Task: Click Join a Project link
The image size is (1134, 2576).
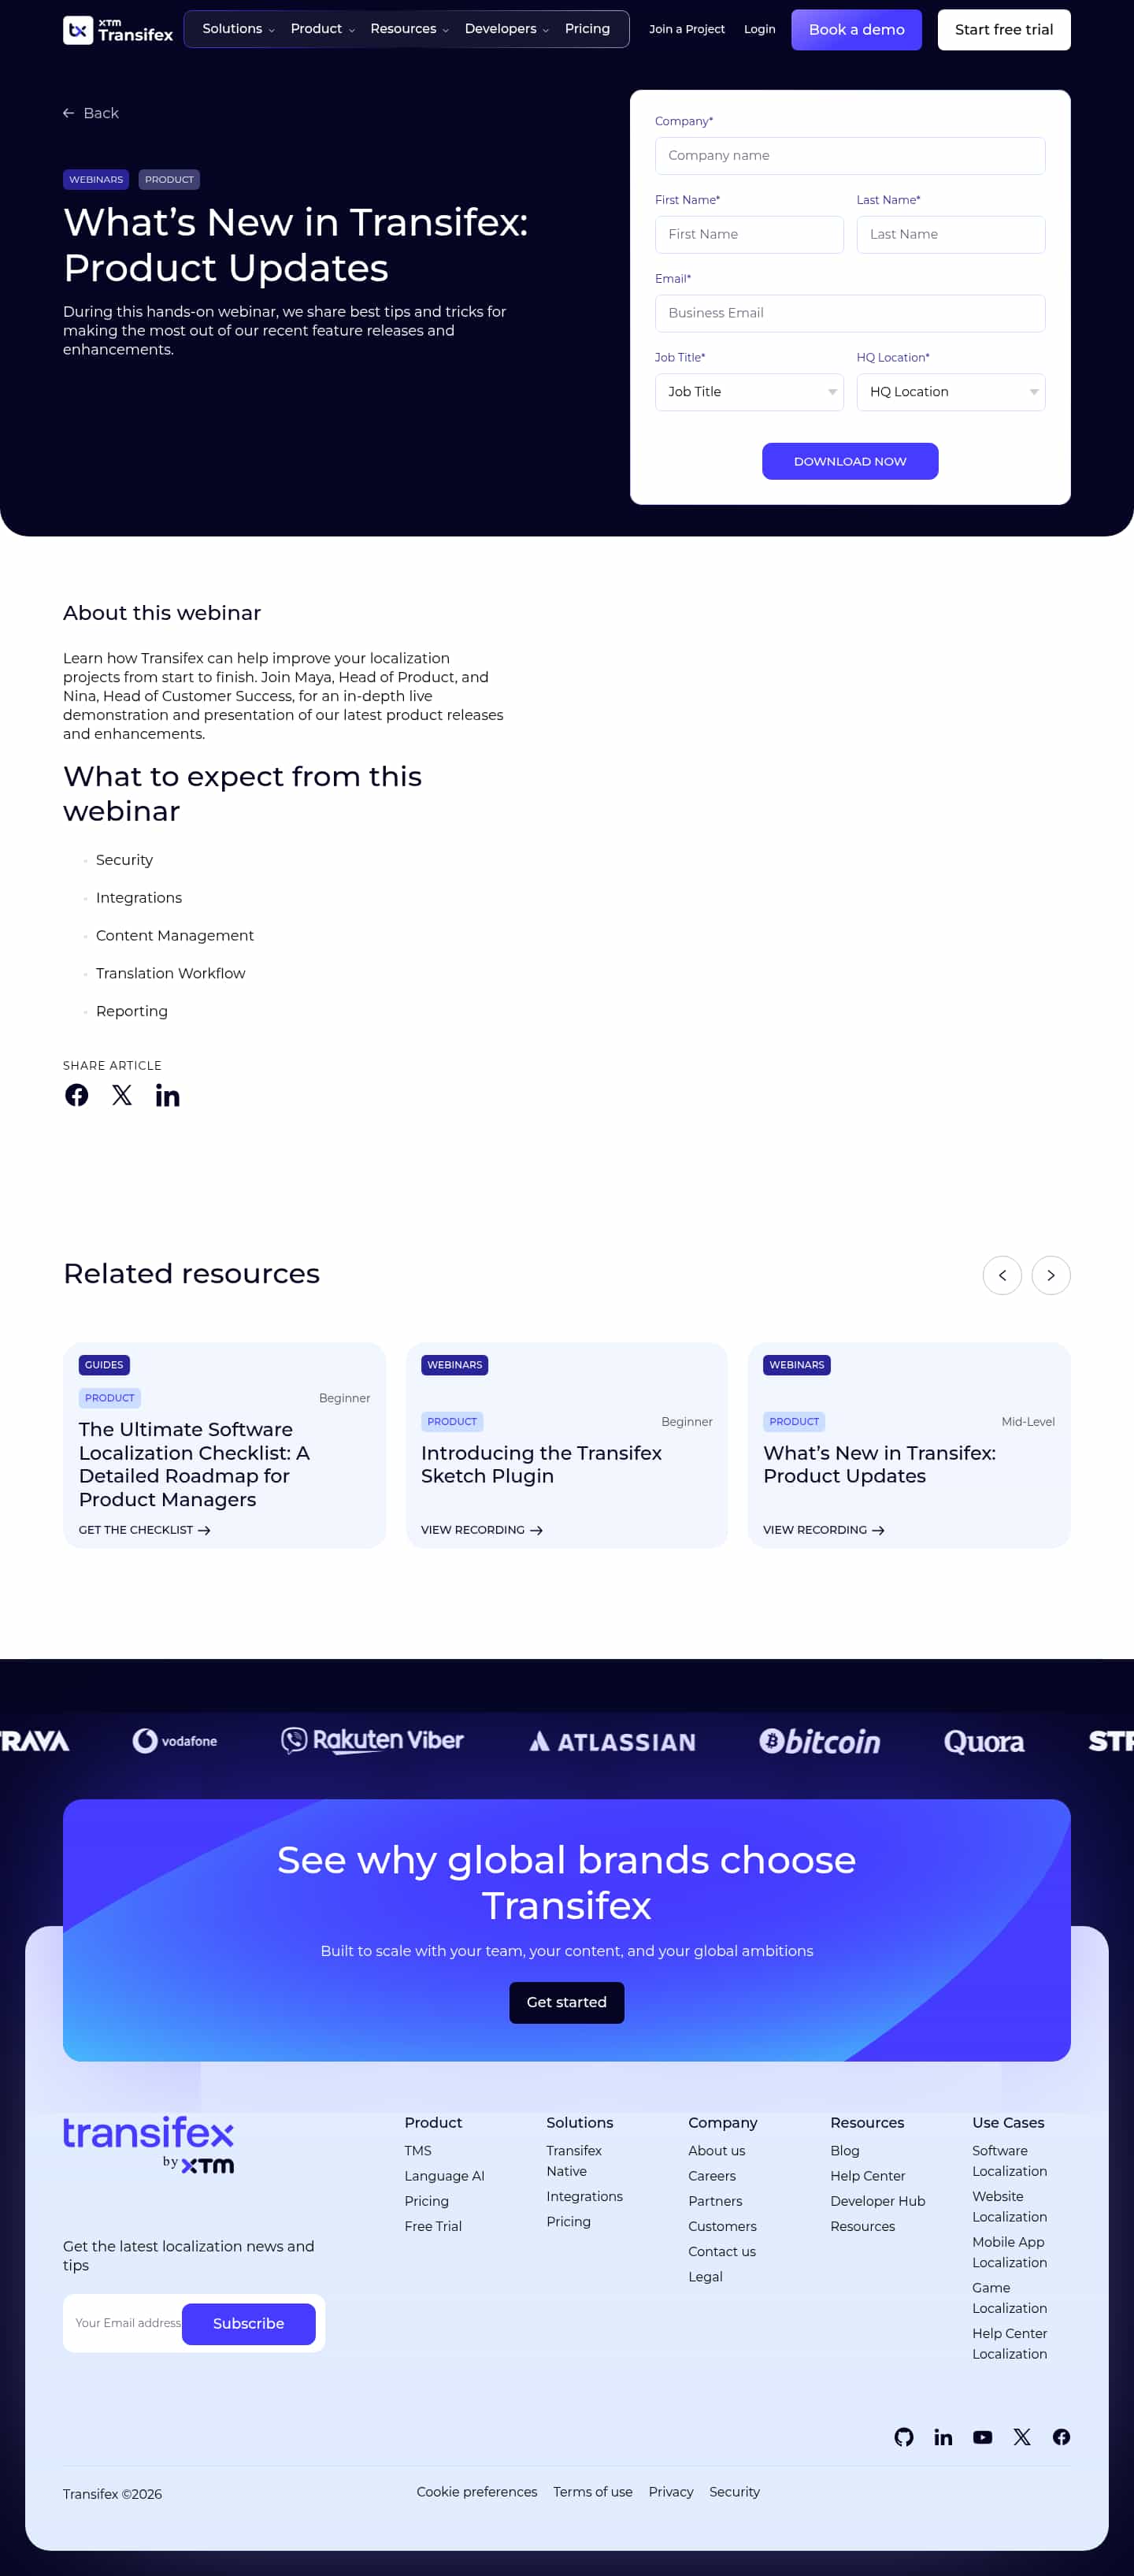Action: pyautogui.click(x=687, y=29)
